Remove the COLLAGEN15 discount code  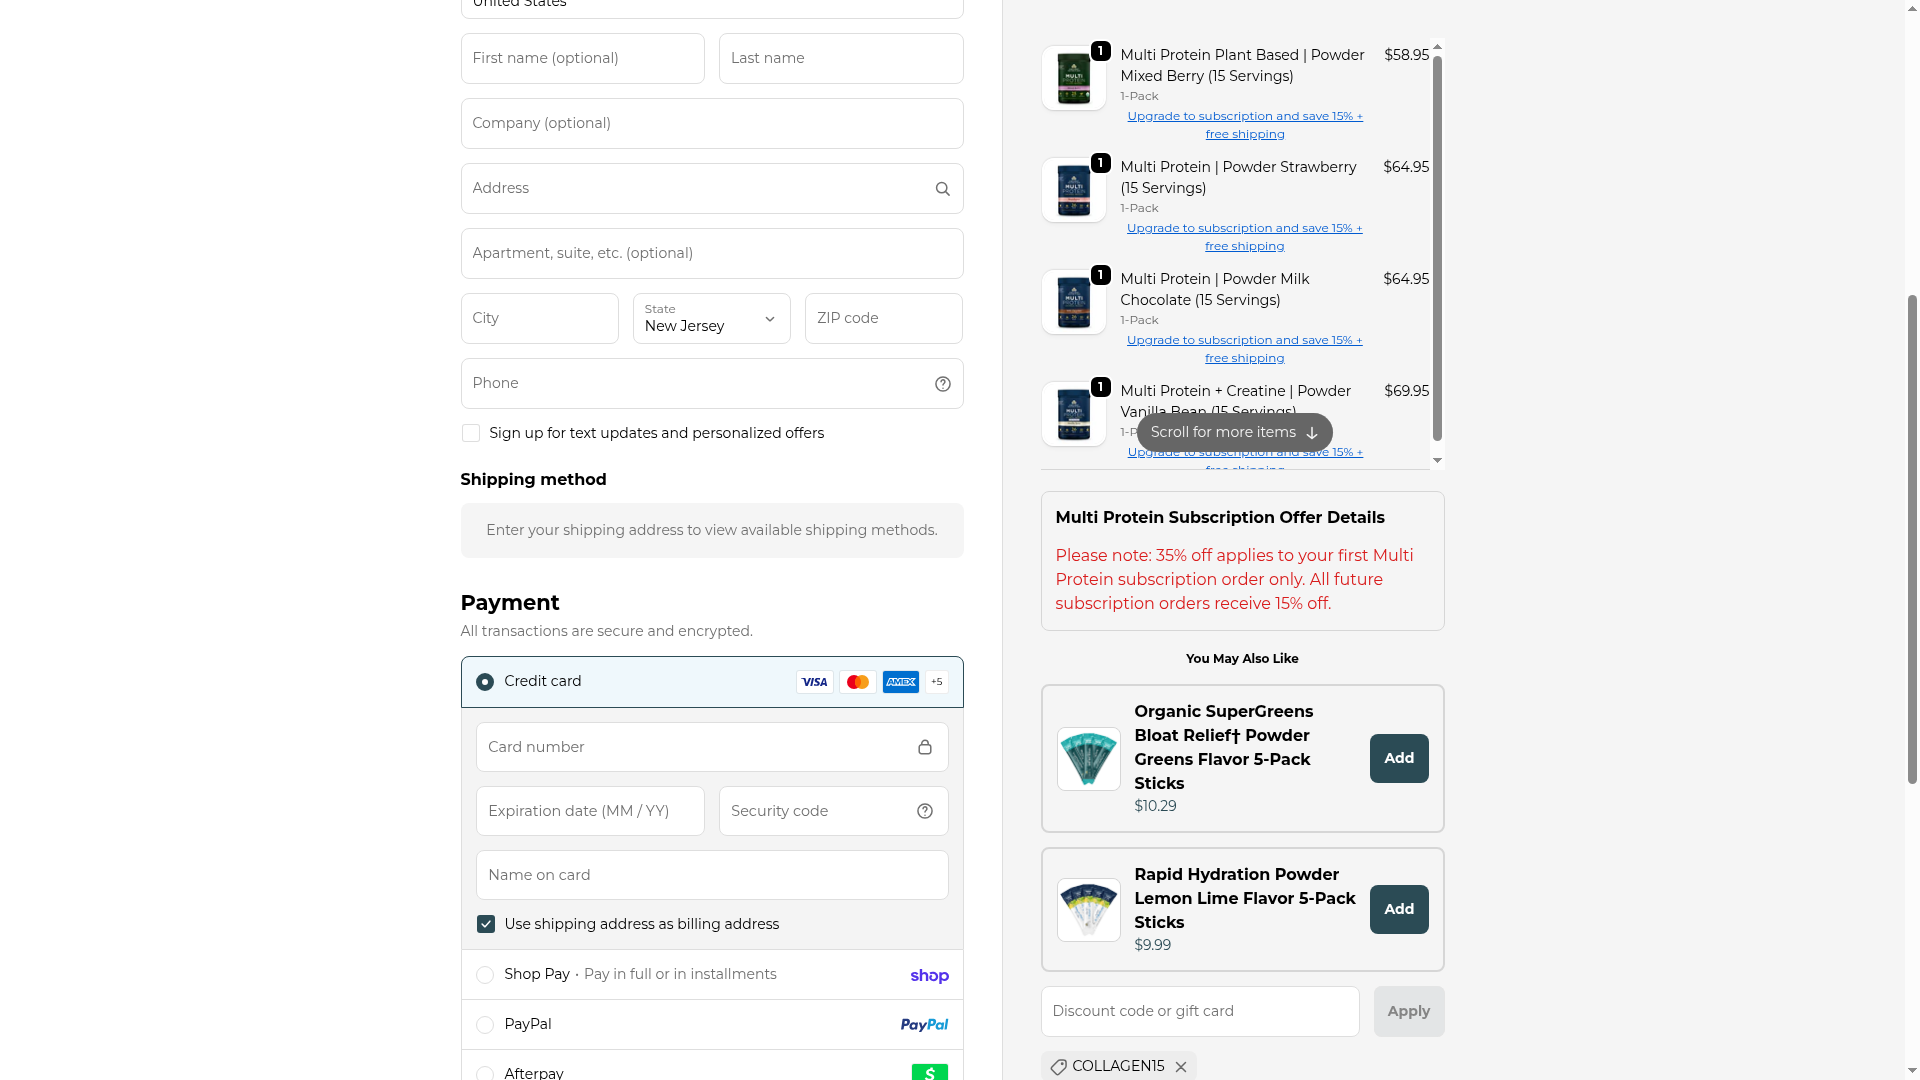[x=1181, y=1067]
